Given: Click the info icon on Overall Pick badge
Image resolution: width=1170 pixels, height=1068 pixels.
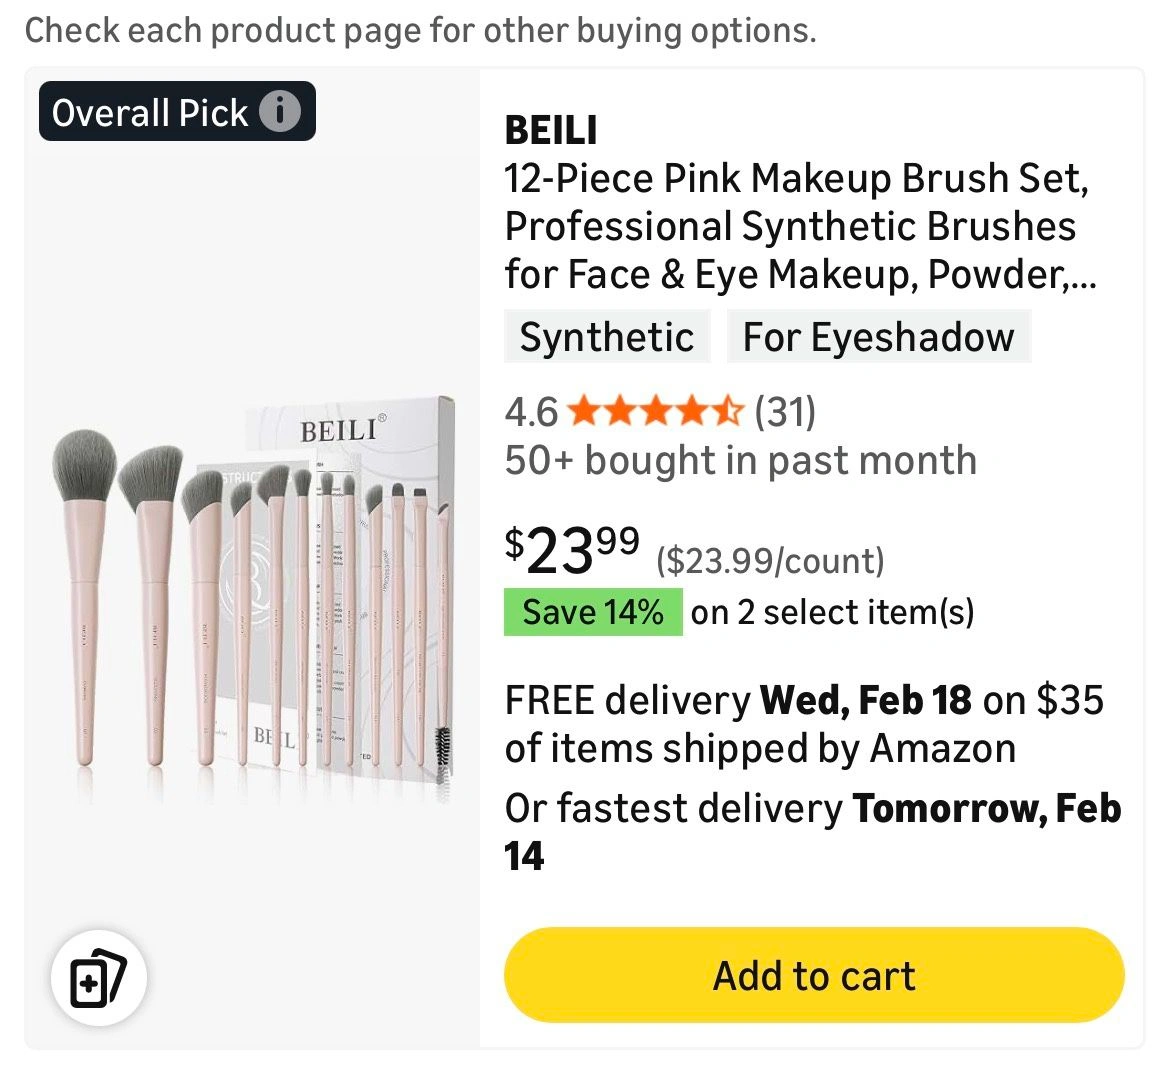Looking at the screenshot, I should (x=280, y=112).
